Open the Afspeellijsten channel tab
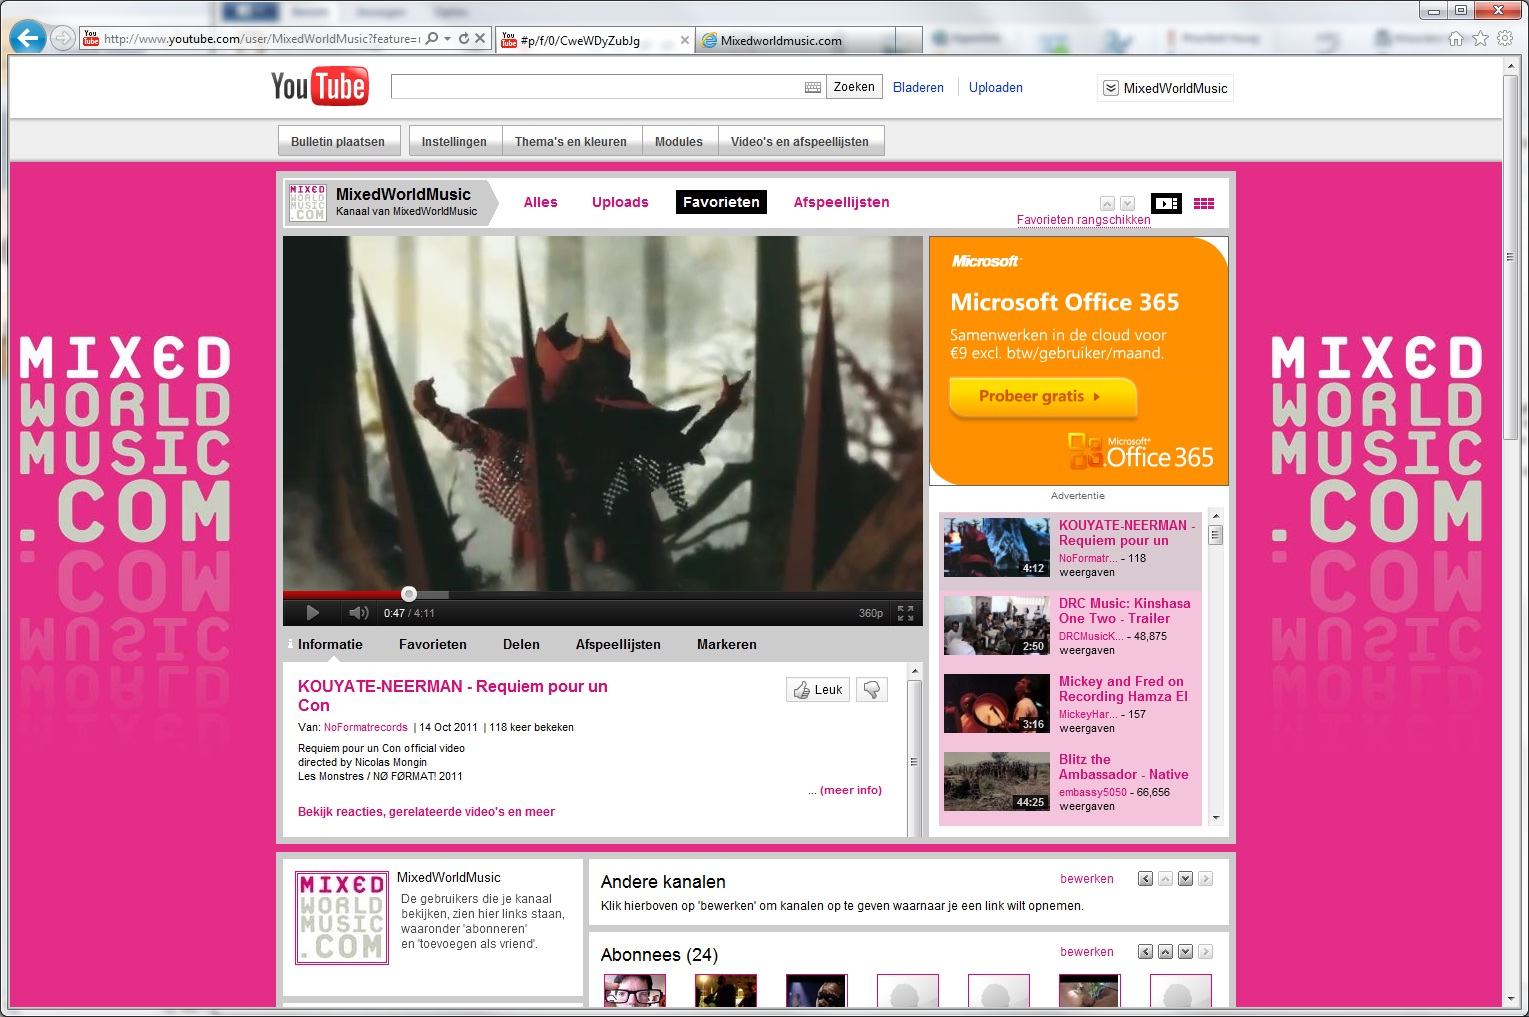 [842, 202]
